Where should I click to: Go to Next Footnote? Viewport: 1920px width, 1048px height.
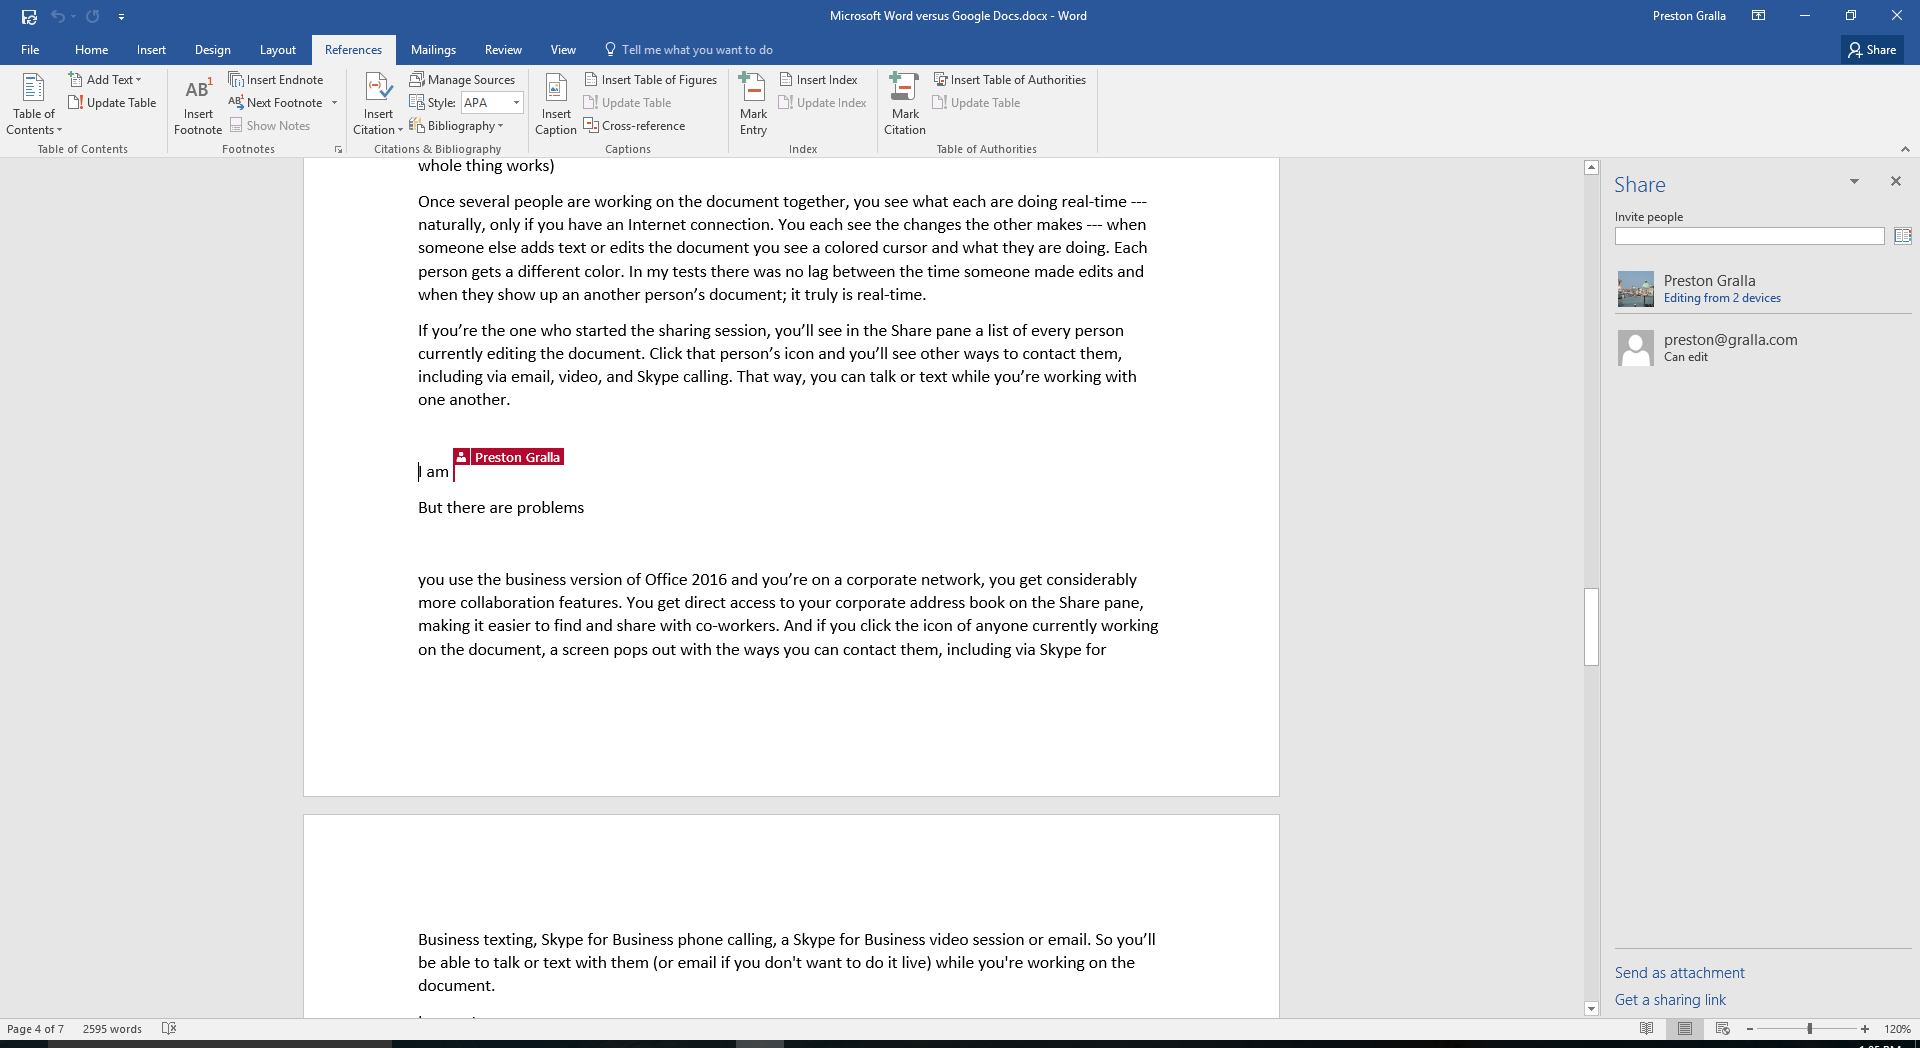[276, 102]
